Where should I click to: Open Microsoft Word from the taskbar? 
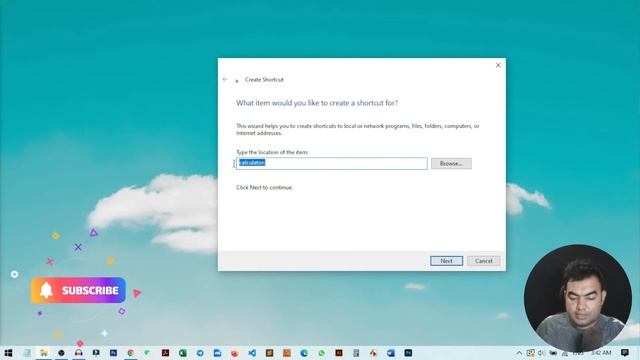391,353
